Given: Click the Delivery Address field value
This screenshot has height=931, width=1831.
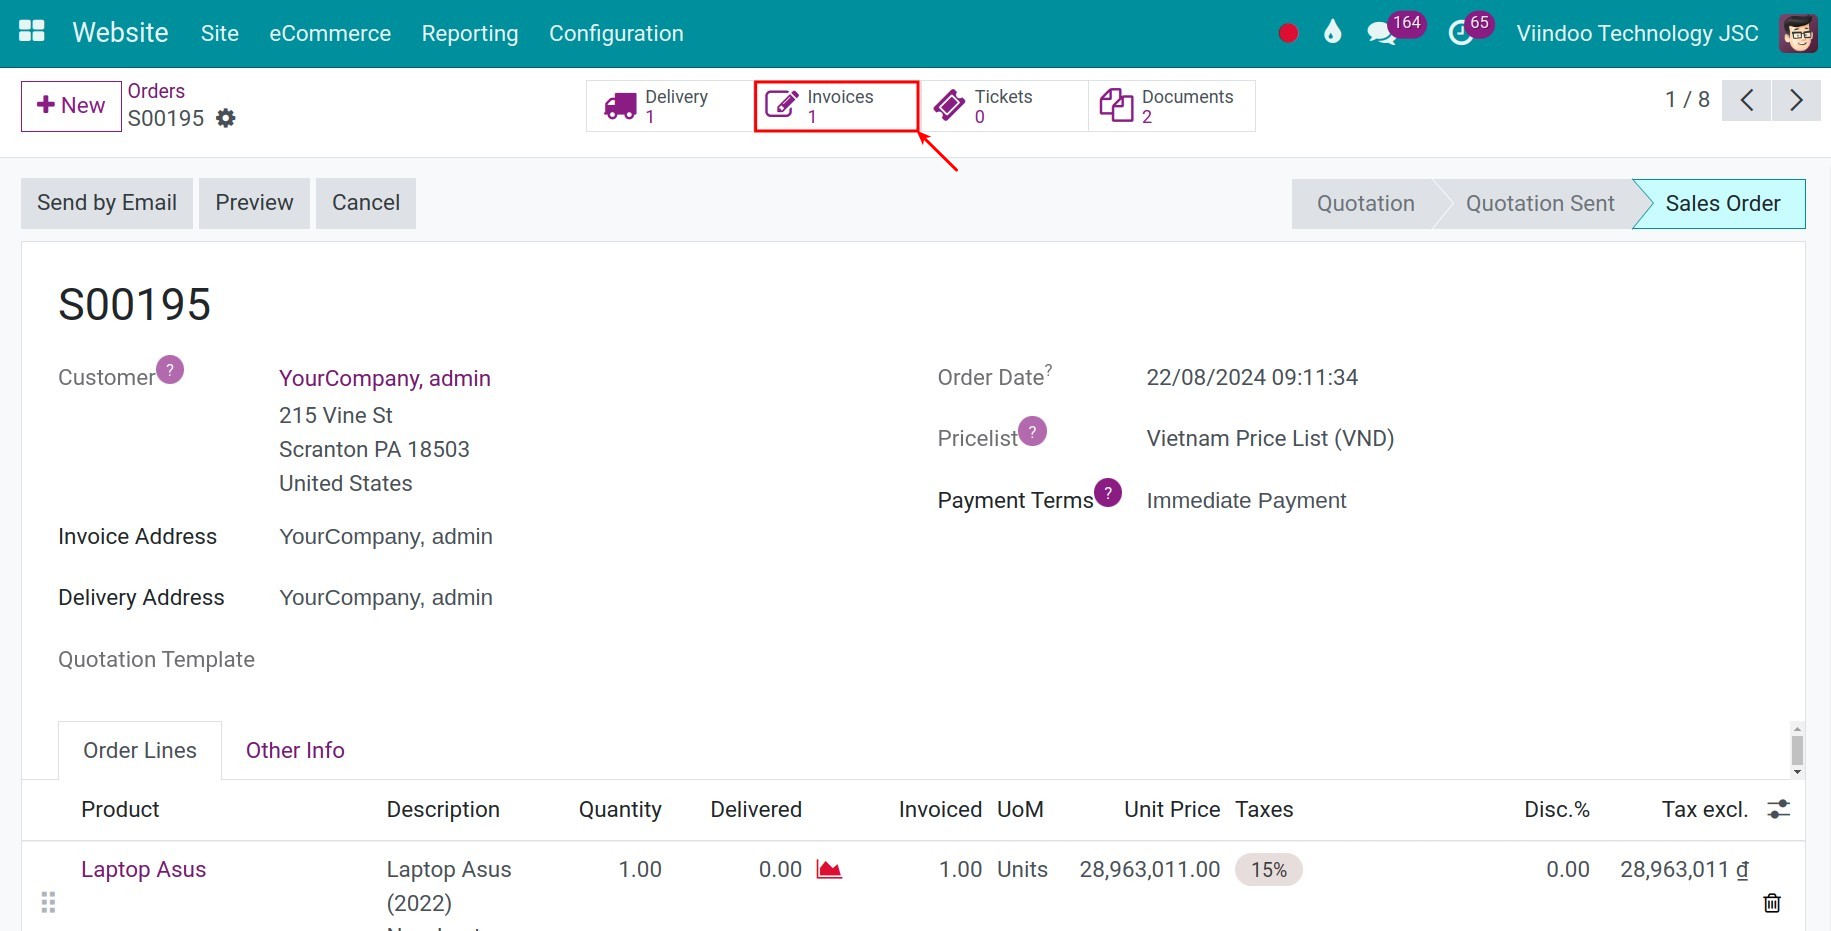Looking at the screenshot, I should tap(386, 598).
